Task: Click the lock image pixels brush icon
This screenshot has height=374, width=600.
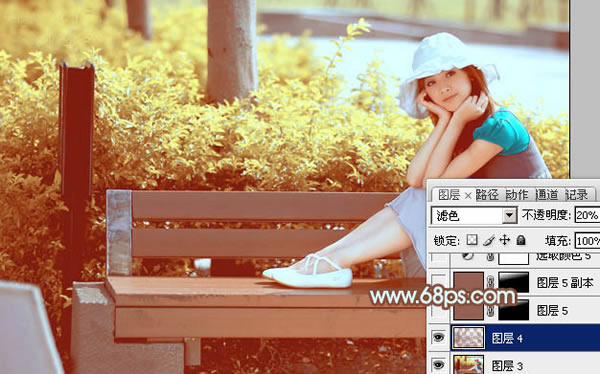Action: click(x=489, y=240)
